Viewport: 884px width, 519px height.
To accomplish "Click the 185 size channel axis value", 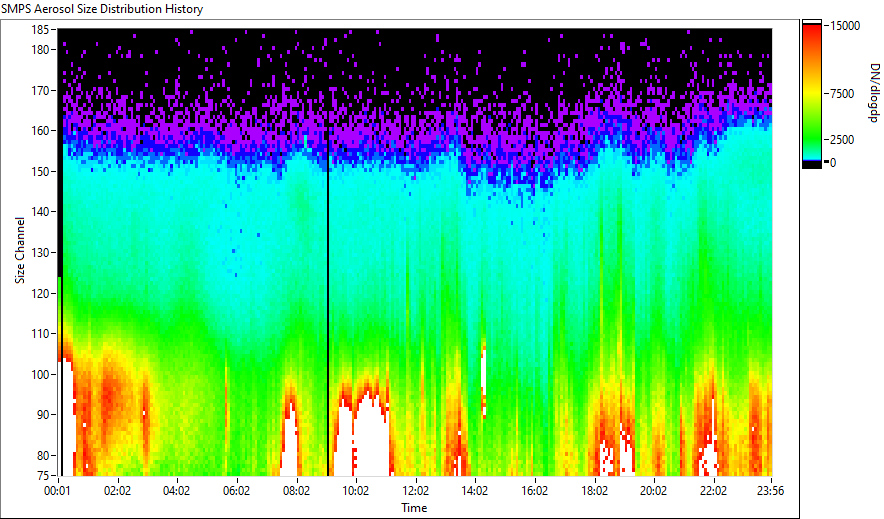I will point(41,30).
